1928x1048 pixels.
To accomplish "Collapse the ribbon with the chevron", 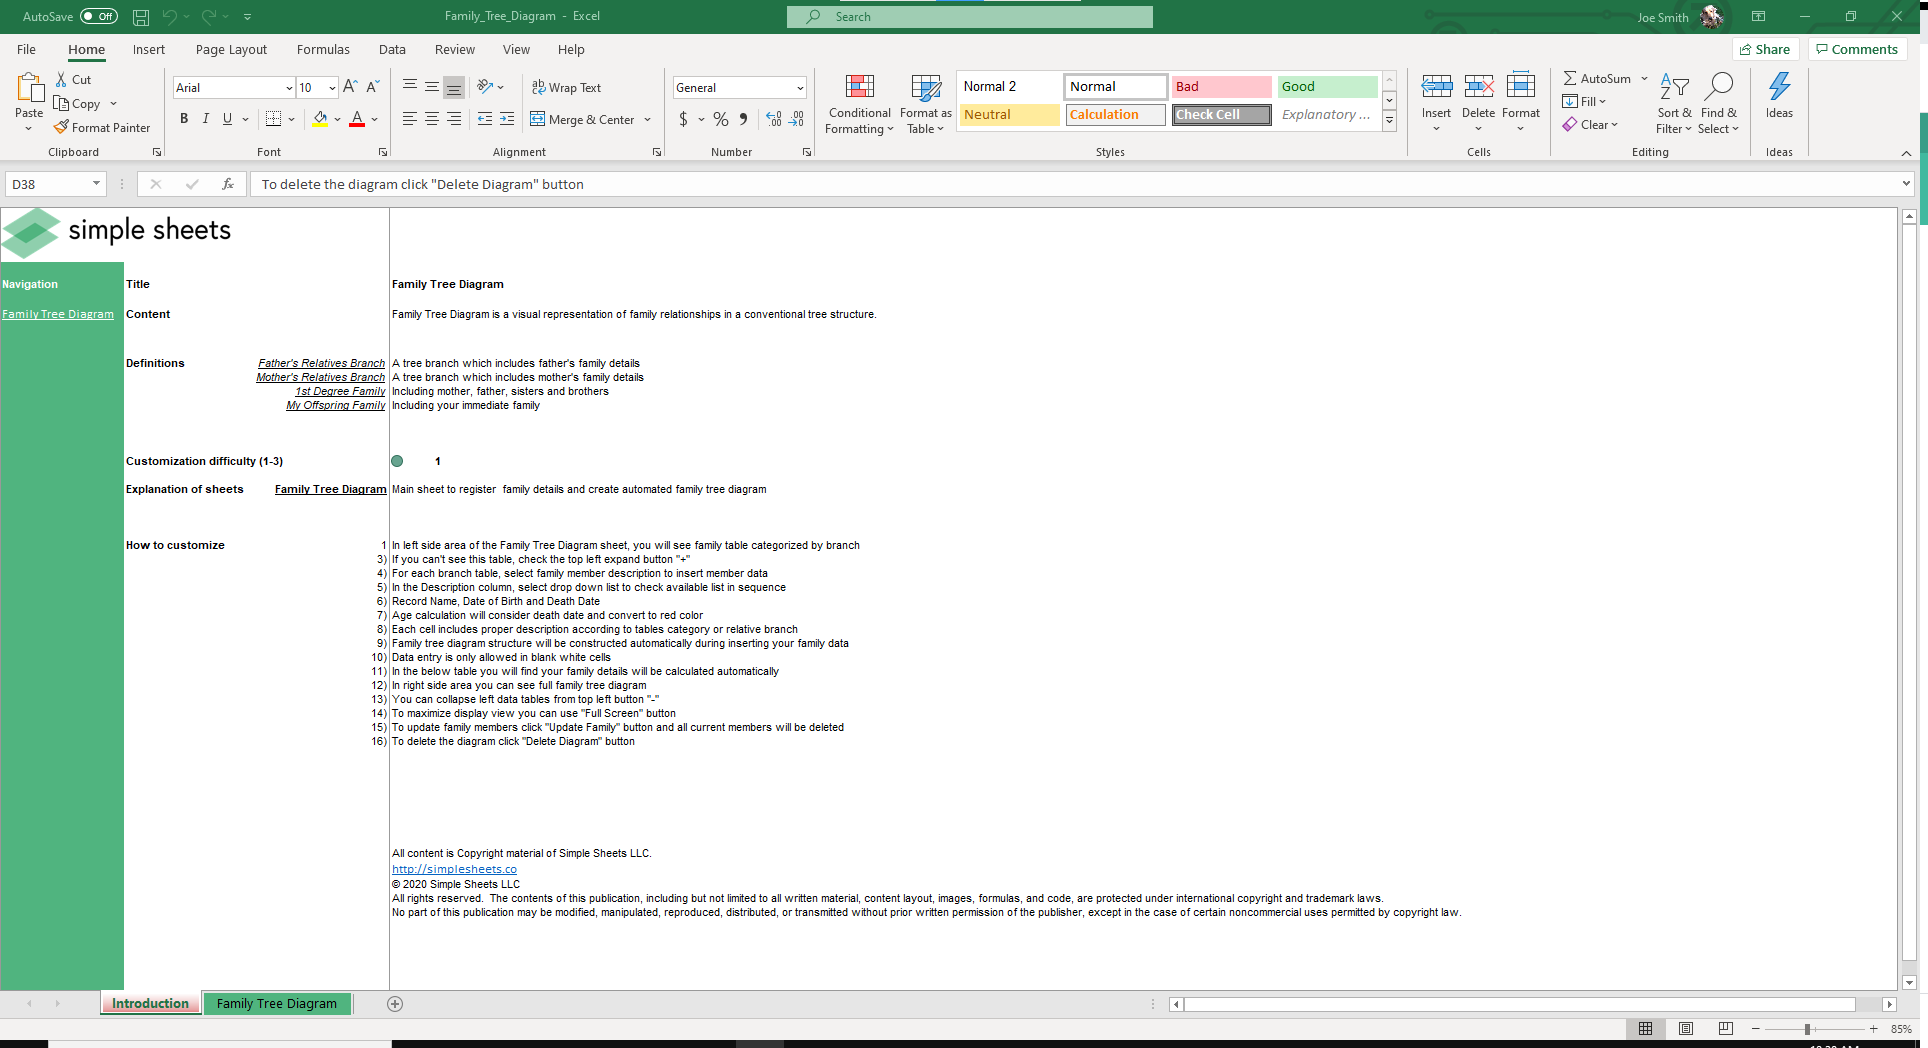I will (x=1906, y=153).
